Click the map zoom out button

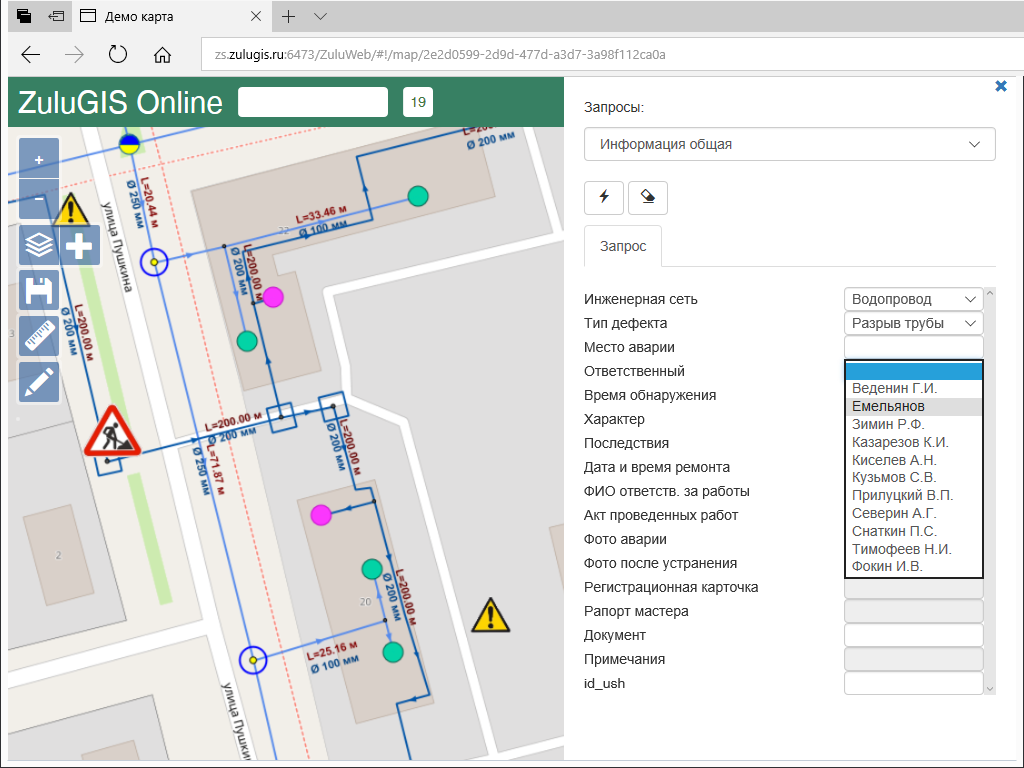(39, 198)
